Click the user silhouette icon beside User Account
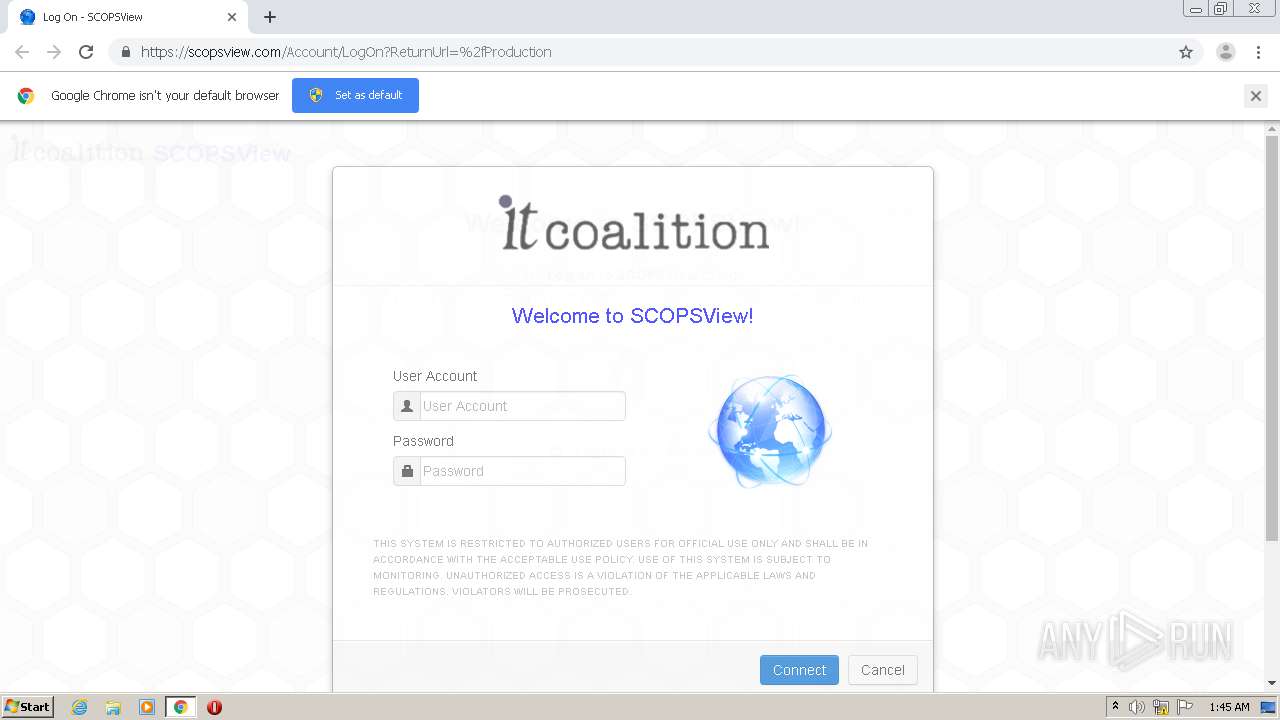This screenshot has width=1280, height=720. [407, 406]
